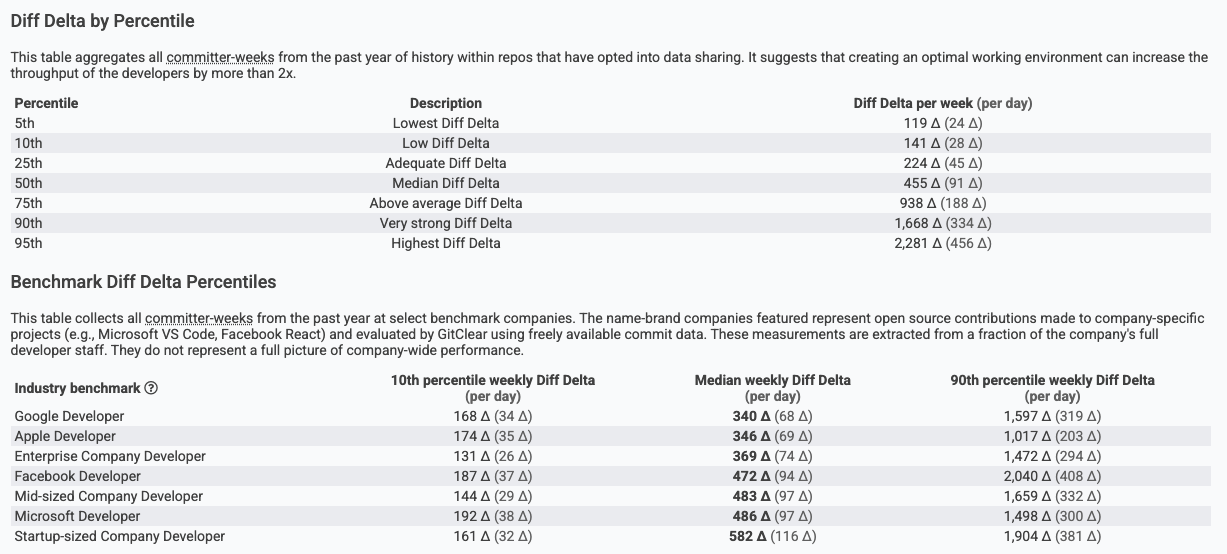Select the Enterprise Company Developer row label
Screen dimensions: 1227x554
tap(110, 456)
